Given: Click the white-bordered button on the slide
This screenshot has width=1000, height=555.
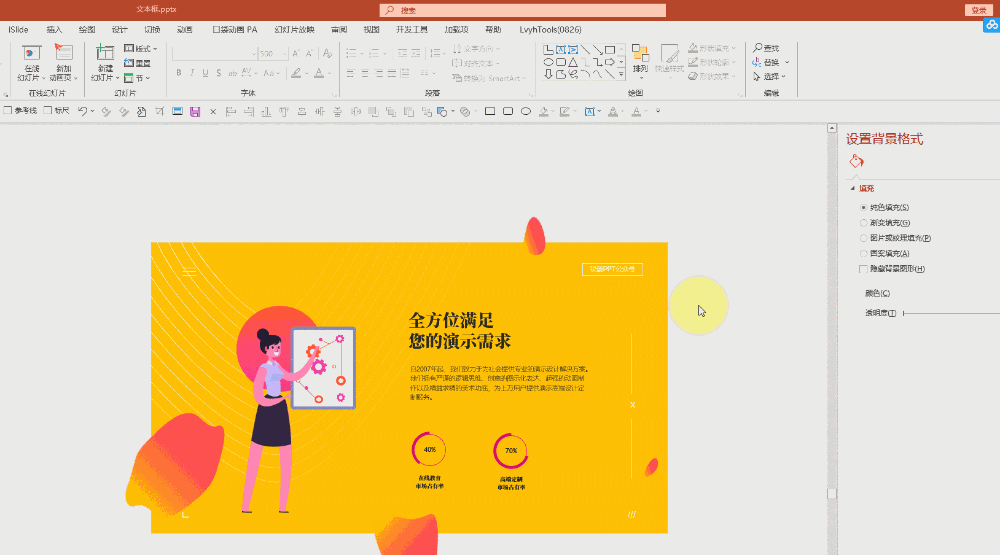Looking at the screenshot, I should point(612,269).
